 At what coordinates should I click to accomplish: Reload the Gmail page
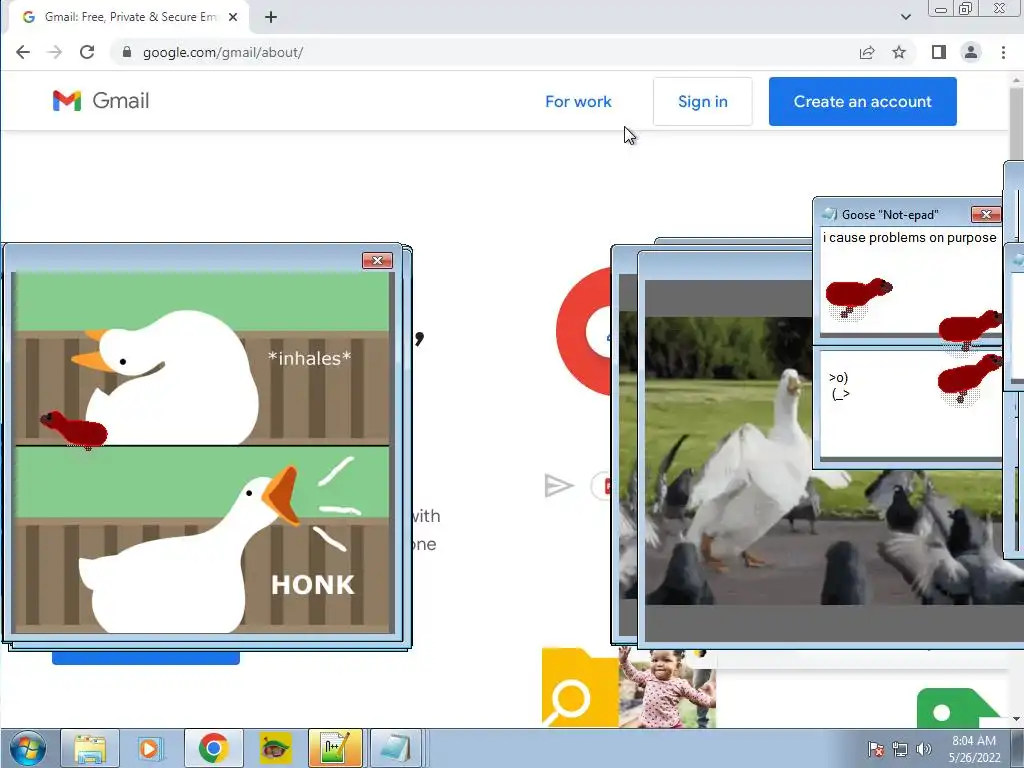click(x=87, y=52)
